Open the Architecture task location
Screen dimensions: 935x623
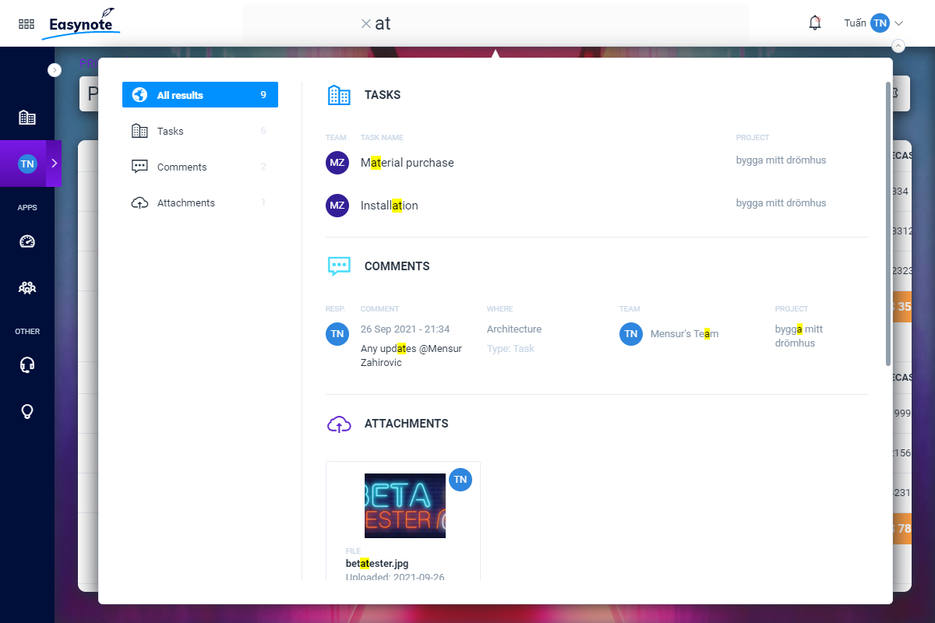tap(514, 329)
